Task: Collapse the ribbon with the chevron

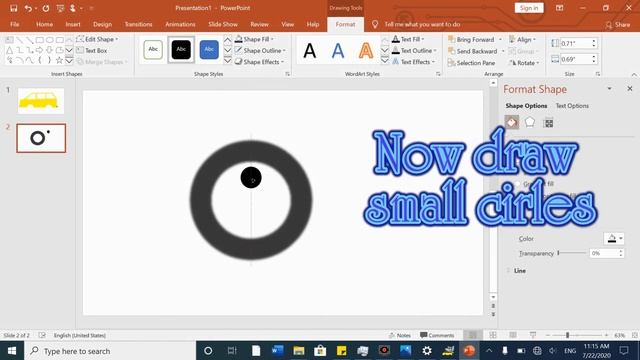Action: pyautogui.click(x=634, y=74)
